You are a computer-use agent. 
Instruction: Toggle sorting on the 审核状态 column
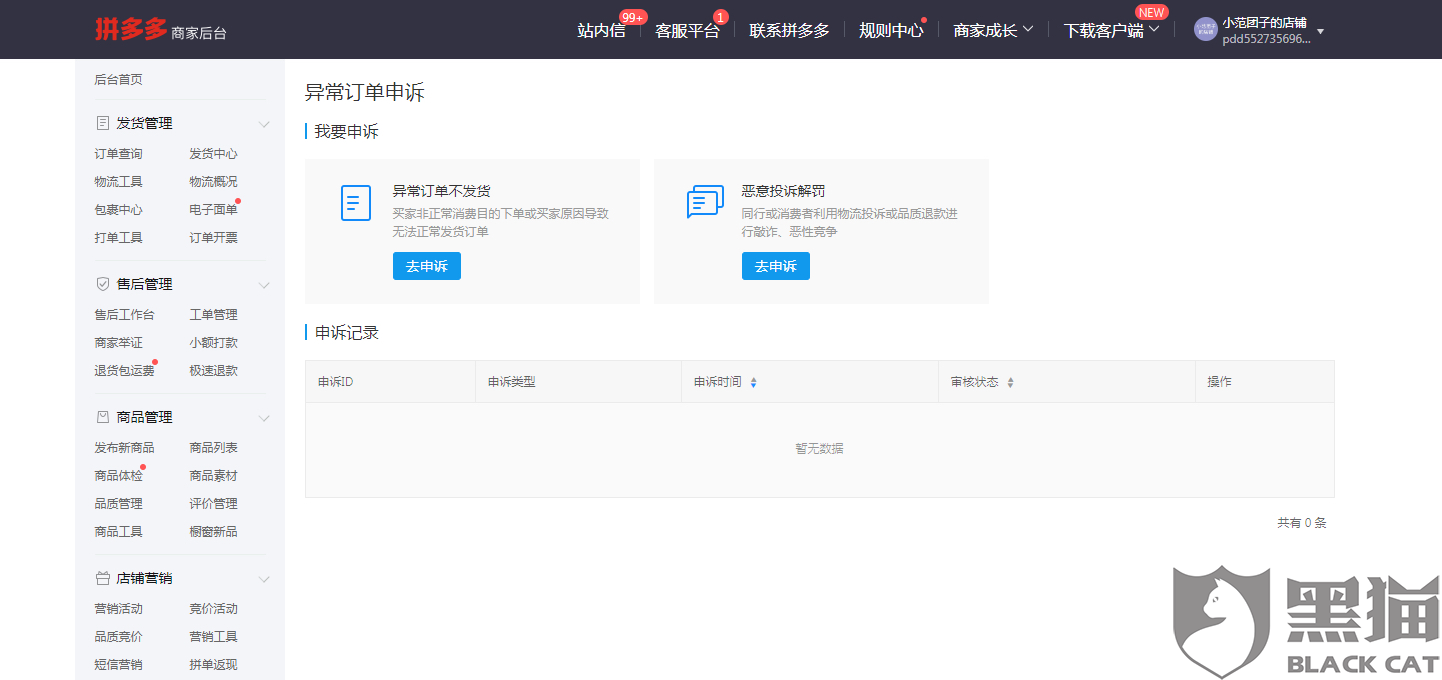[1011, 381]
